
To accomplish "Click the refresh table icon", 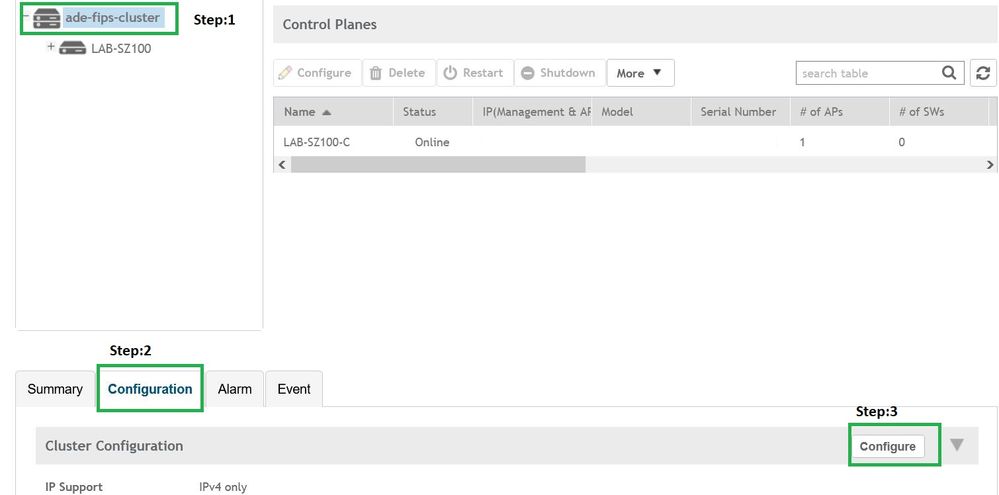I will [x=983, y=73].
